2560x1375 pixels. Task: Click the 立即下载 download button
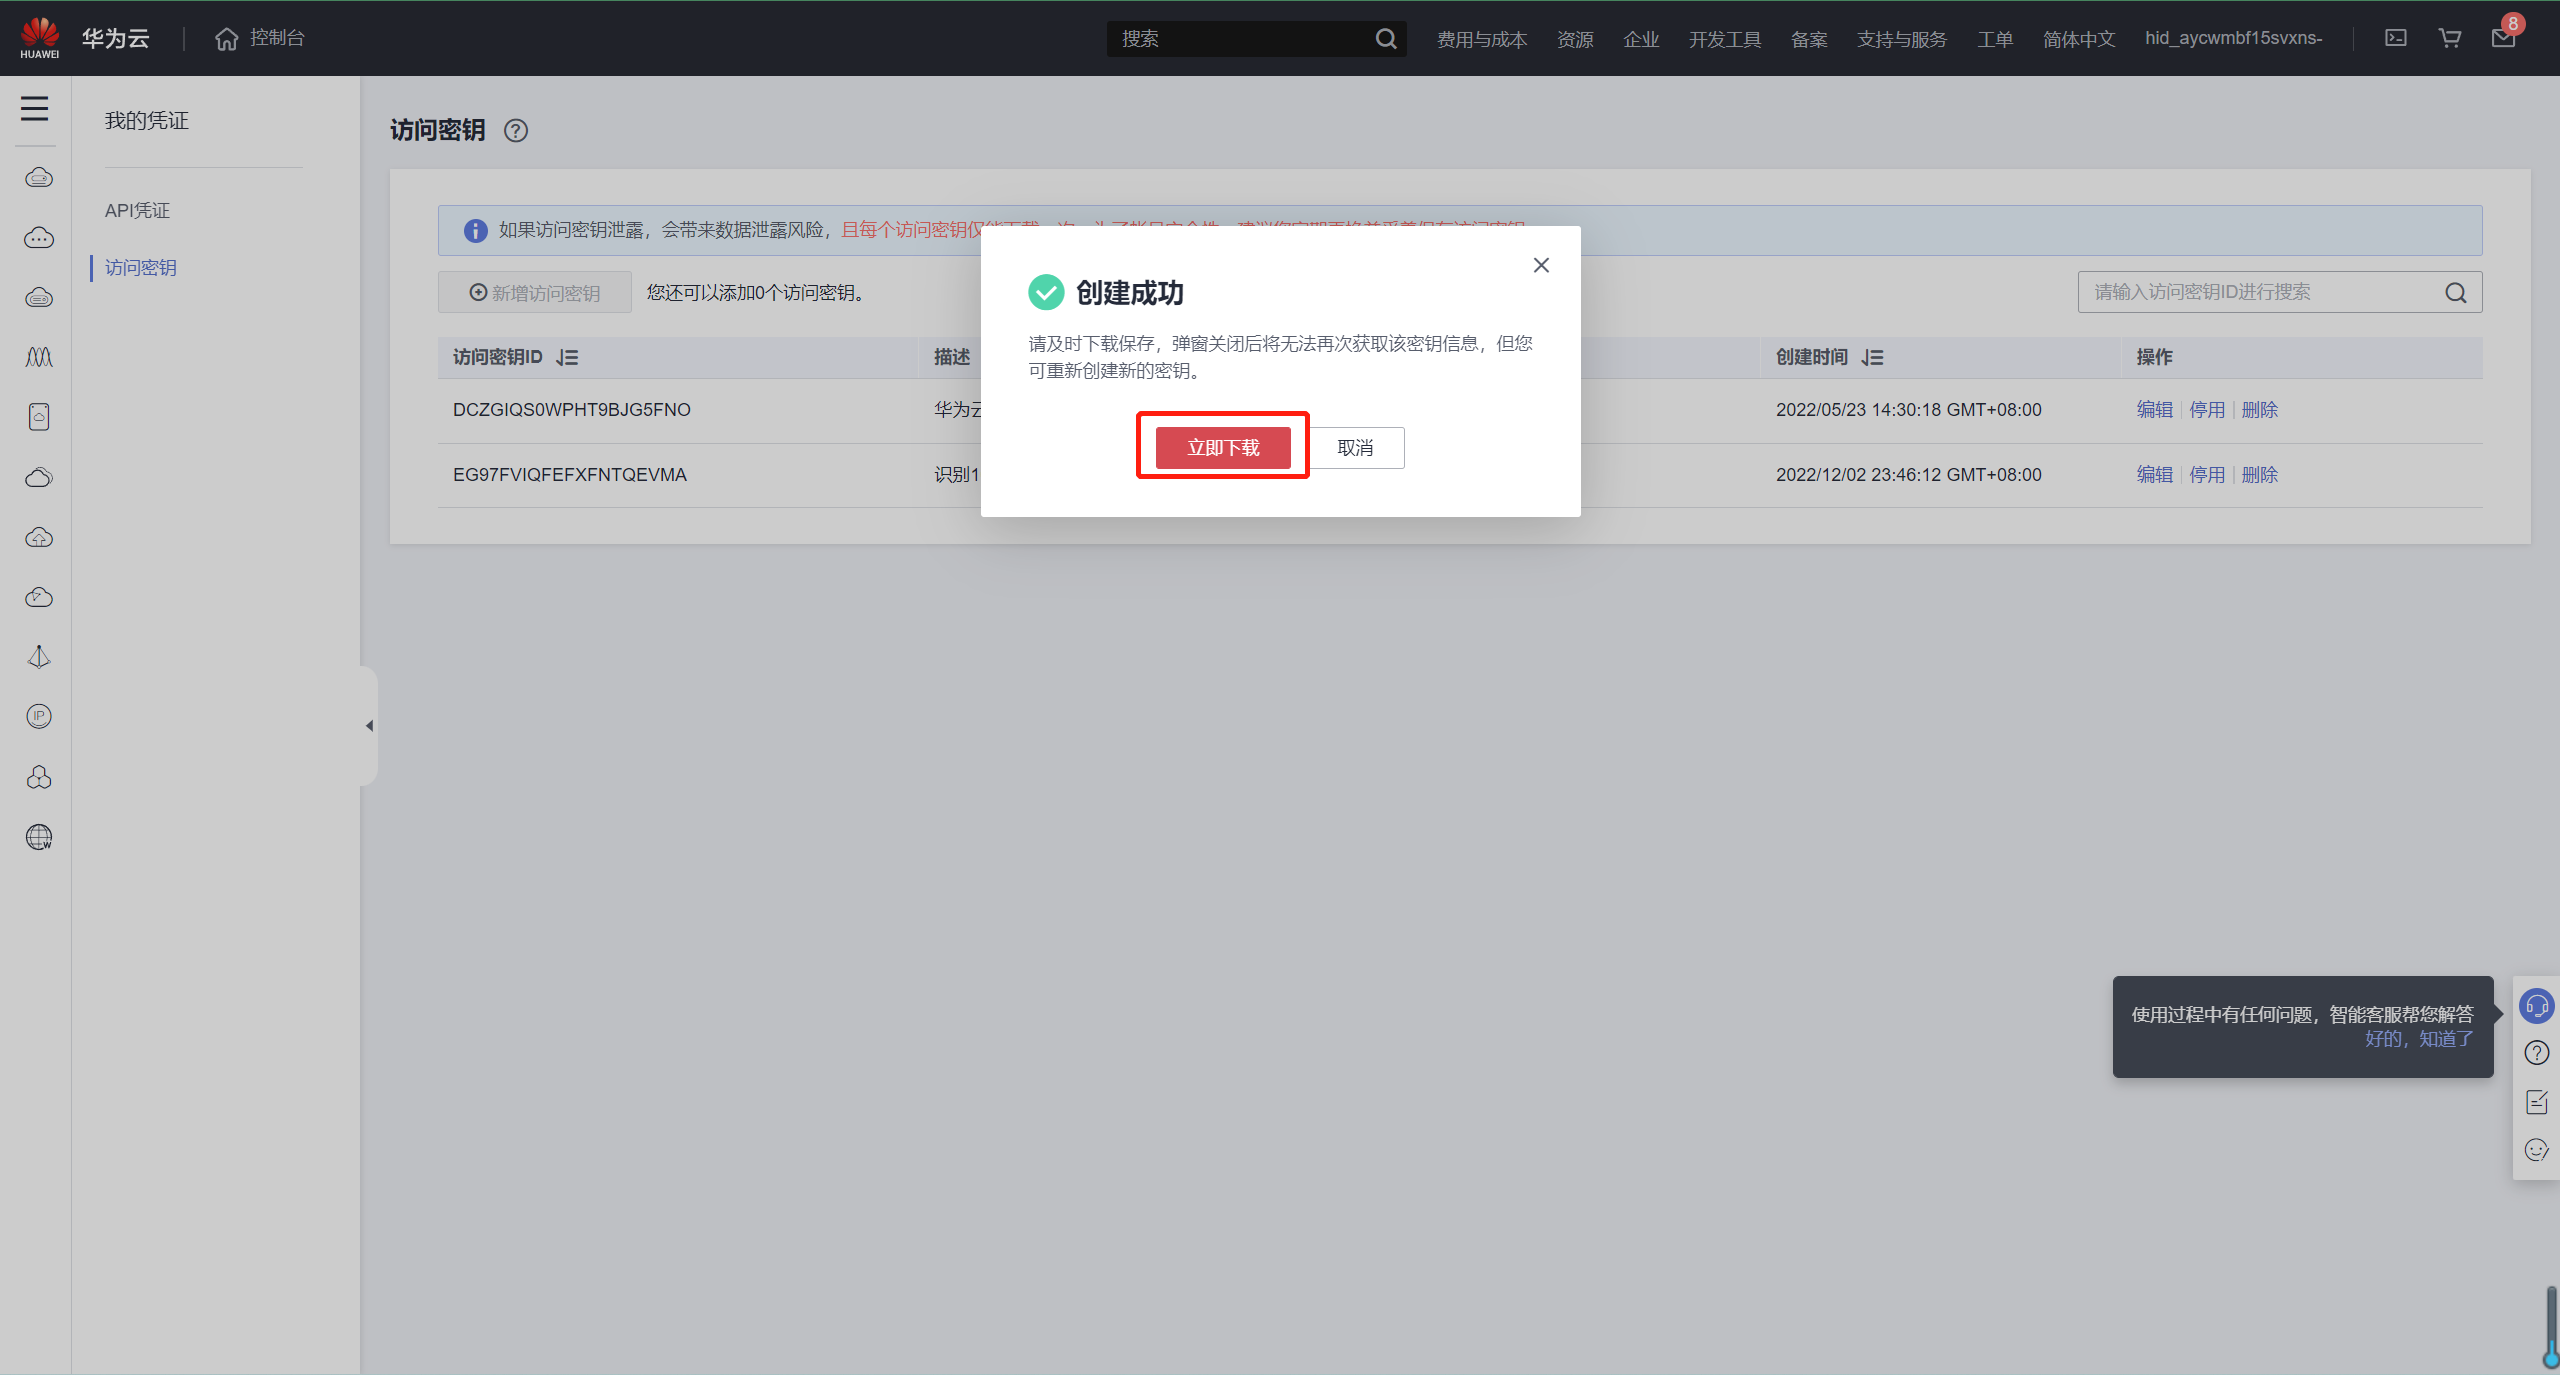[x=1222, y=447]
